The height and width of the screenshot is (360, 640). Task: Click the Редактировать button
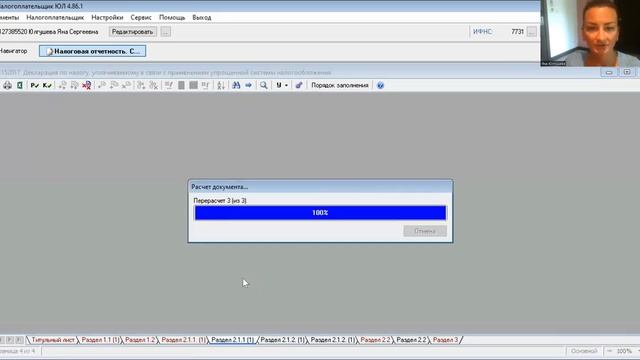132,32
